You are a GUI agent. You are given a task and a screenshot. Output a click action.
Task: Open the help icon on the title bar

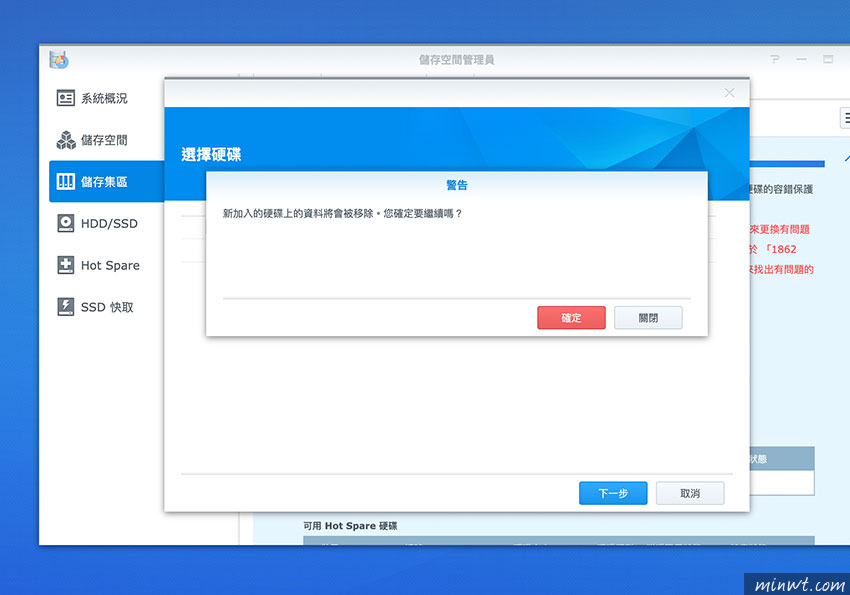click(x=774, y=59)
